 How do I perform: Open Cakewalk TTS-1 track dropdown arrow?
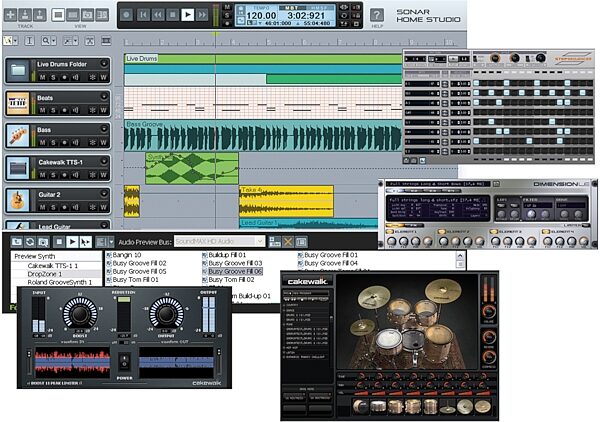click(x=103, y=161)
